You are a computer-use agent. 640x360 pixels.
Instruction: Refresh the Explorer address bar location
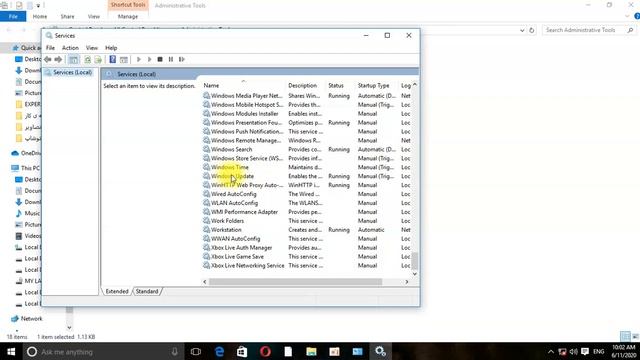(x=531, y=30)
